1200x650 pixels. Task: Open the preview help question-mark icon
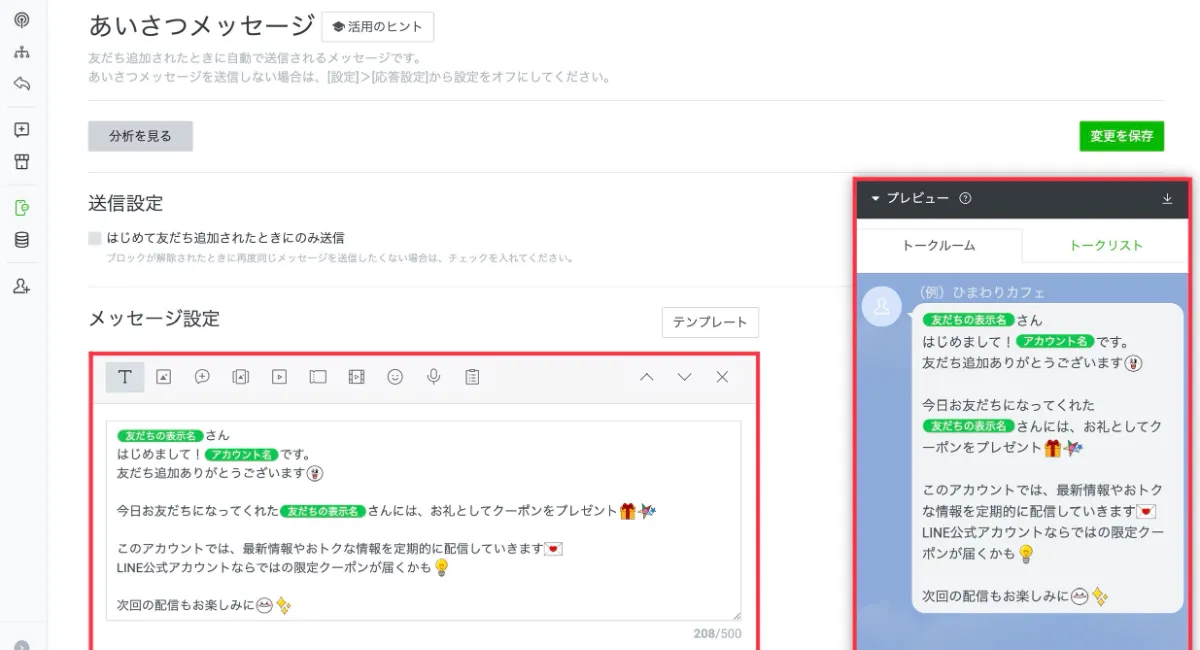pyautogui.click(x=965, y=199)
